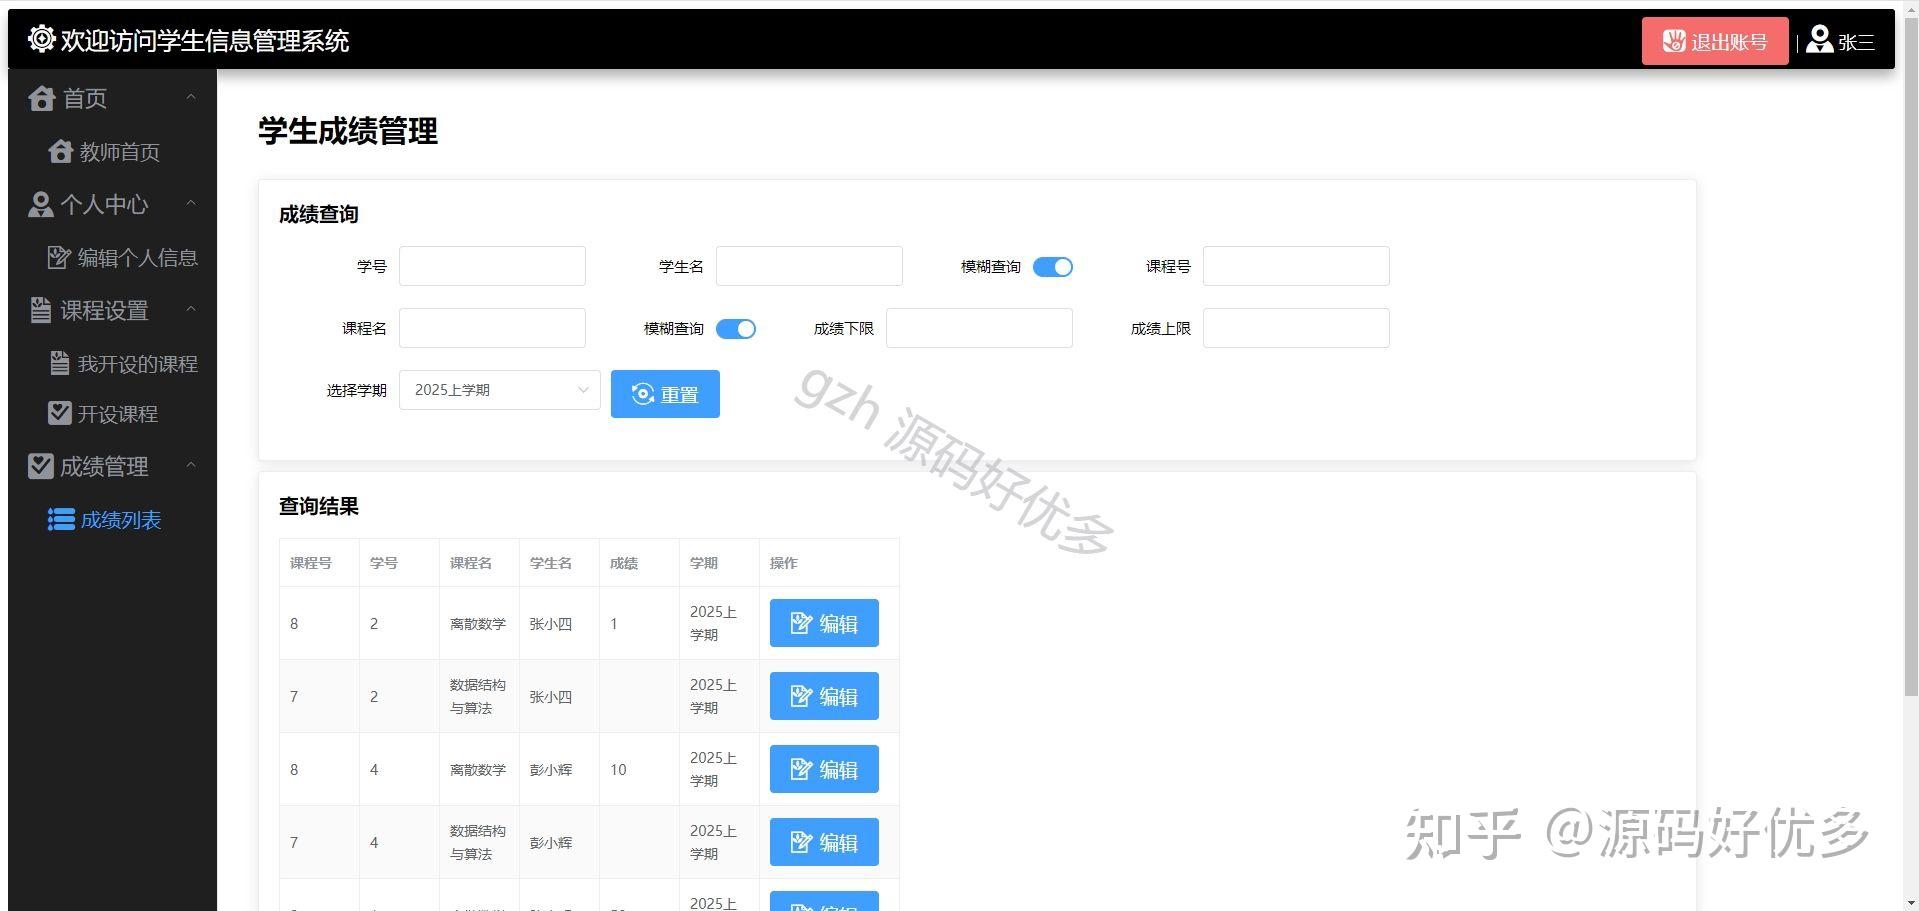The width and height of the screenshot is (1919, 911).
Task: Click the 课程名 input field
Action: click(x=492, y=328)
